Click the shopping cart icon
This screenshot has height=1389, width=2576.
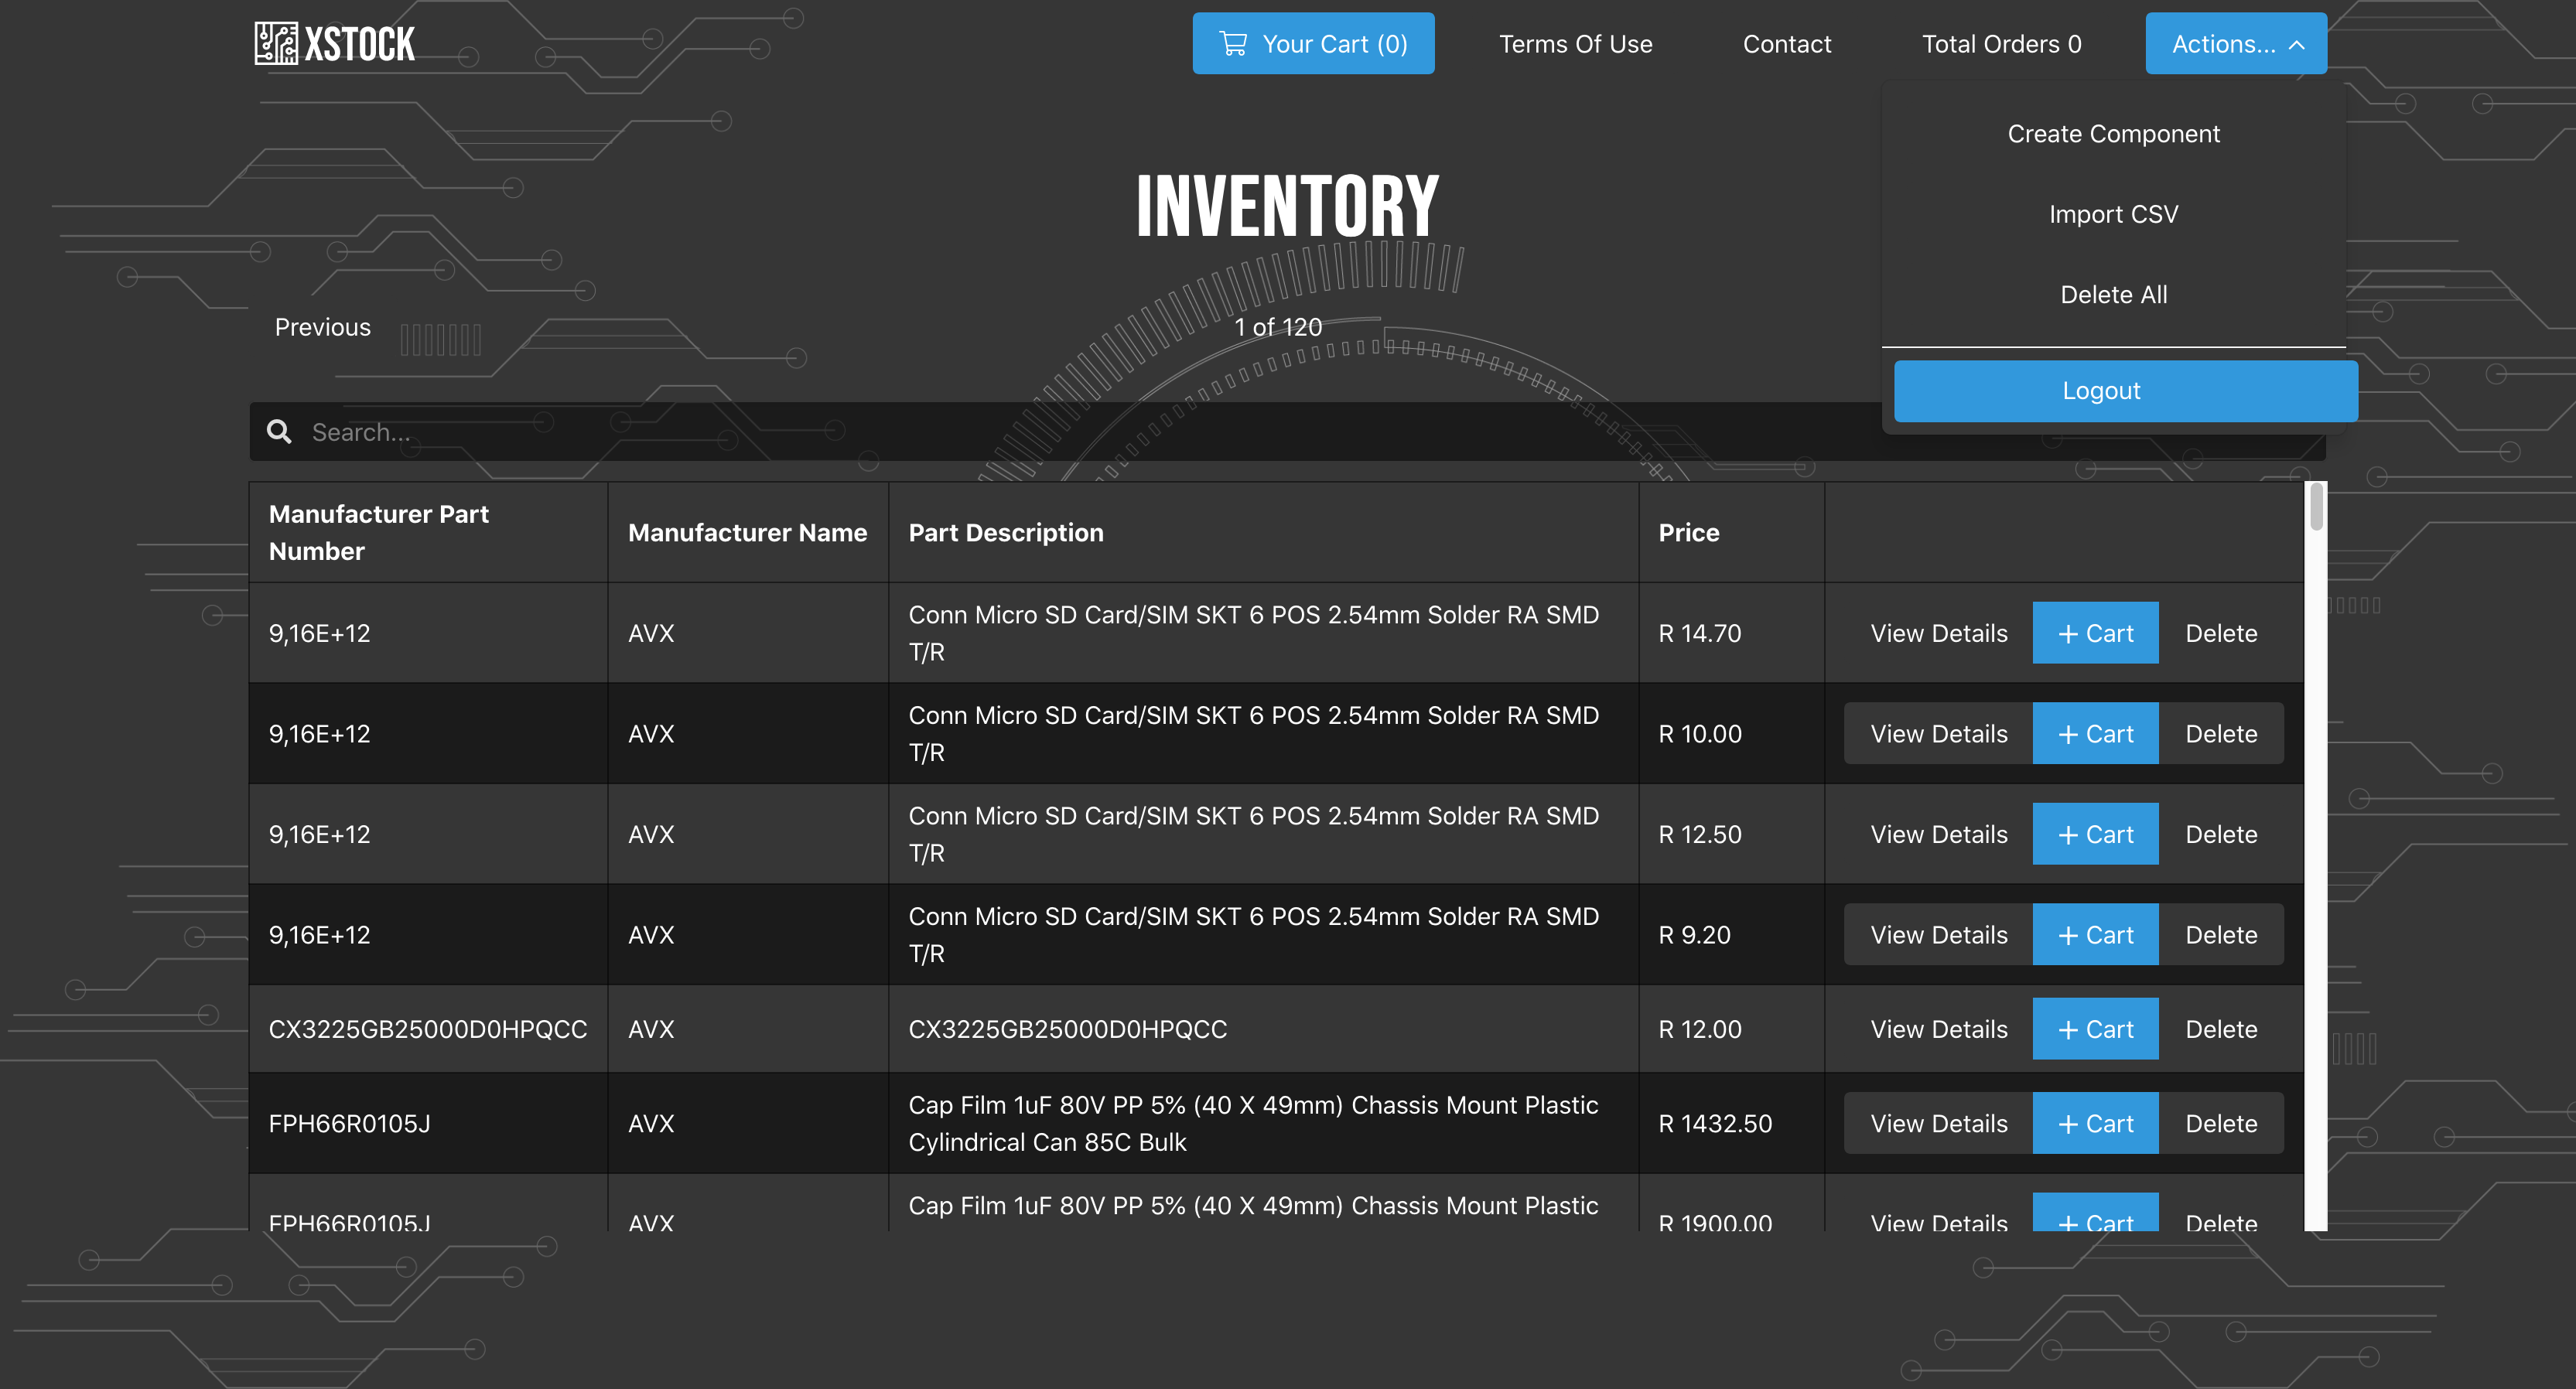pos(1233,44)
